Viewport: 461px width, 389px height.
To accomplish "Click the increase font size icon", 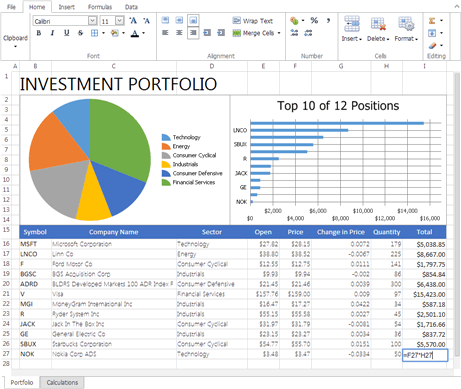I will 133,21.
